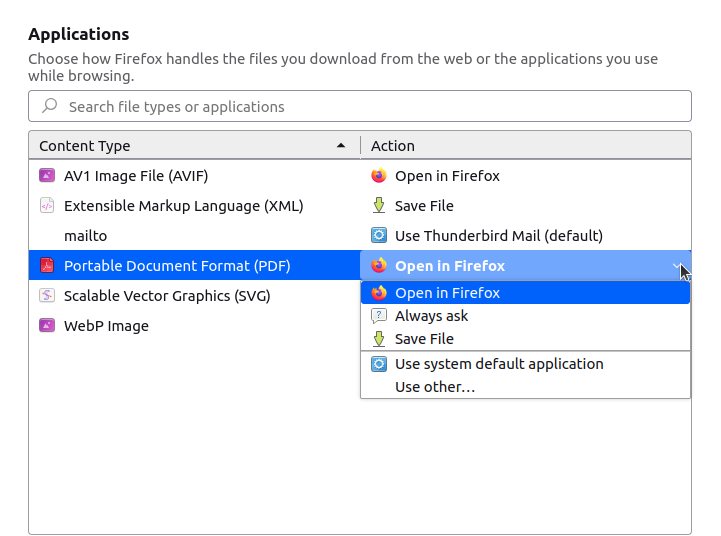Open the action dropdown for AV1 Image File
The width and height of the screenshot is (721, 536).
525,176
